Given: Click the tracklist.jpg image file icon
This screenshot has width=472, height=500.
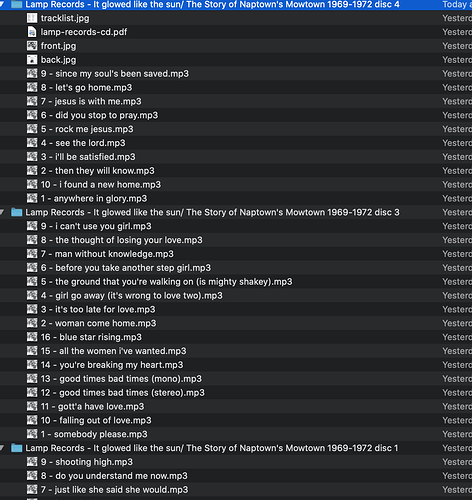Looking at the screenshot, I should click(32, 18).
